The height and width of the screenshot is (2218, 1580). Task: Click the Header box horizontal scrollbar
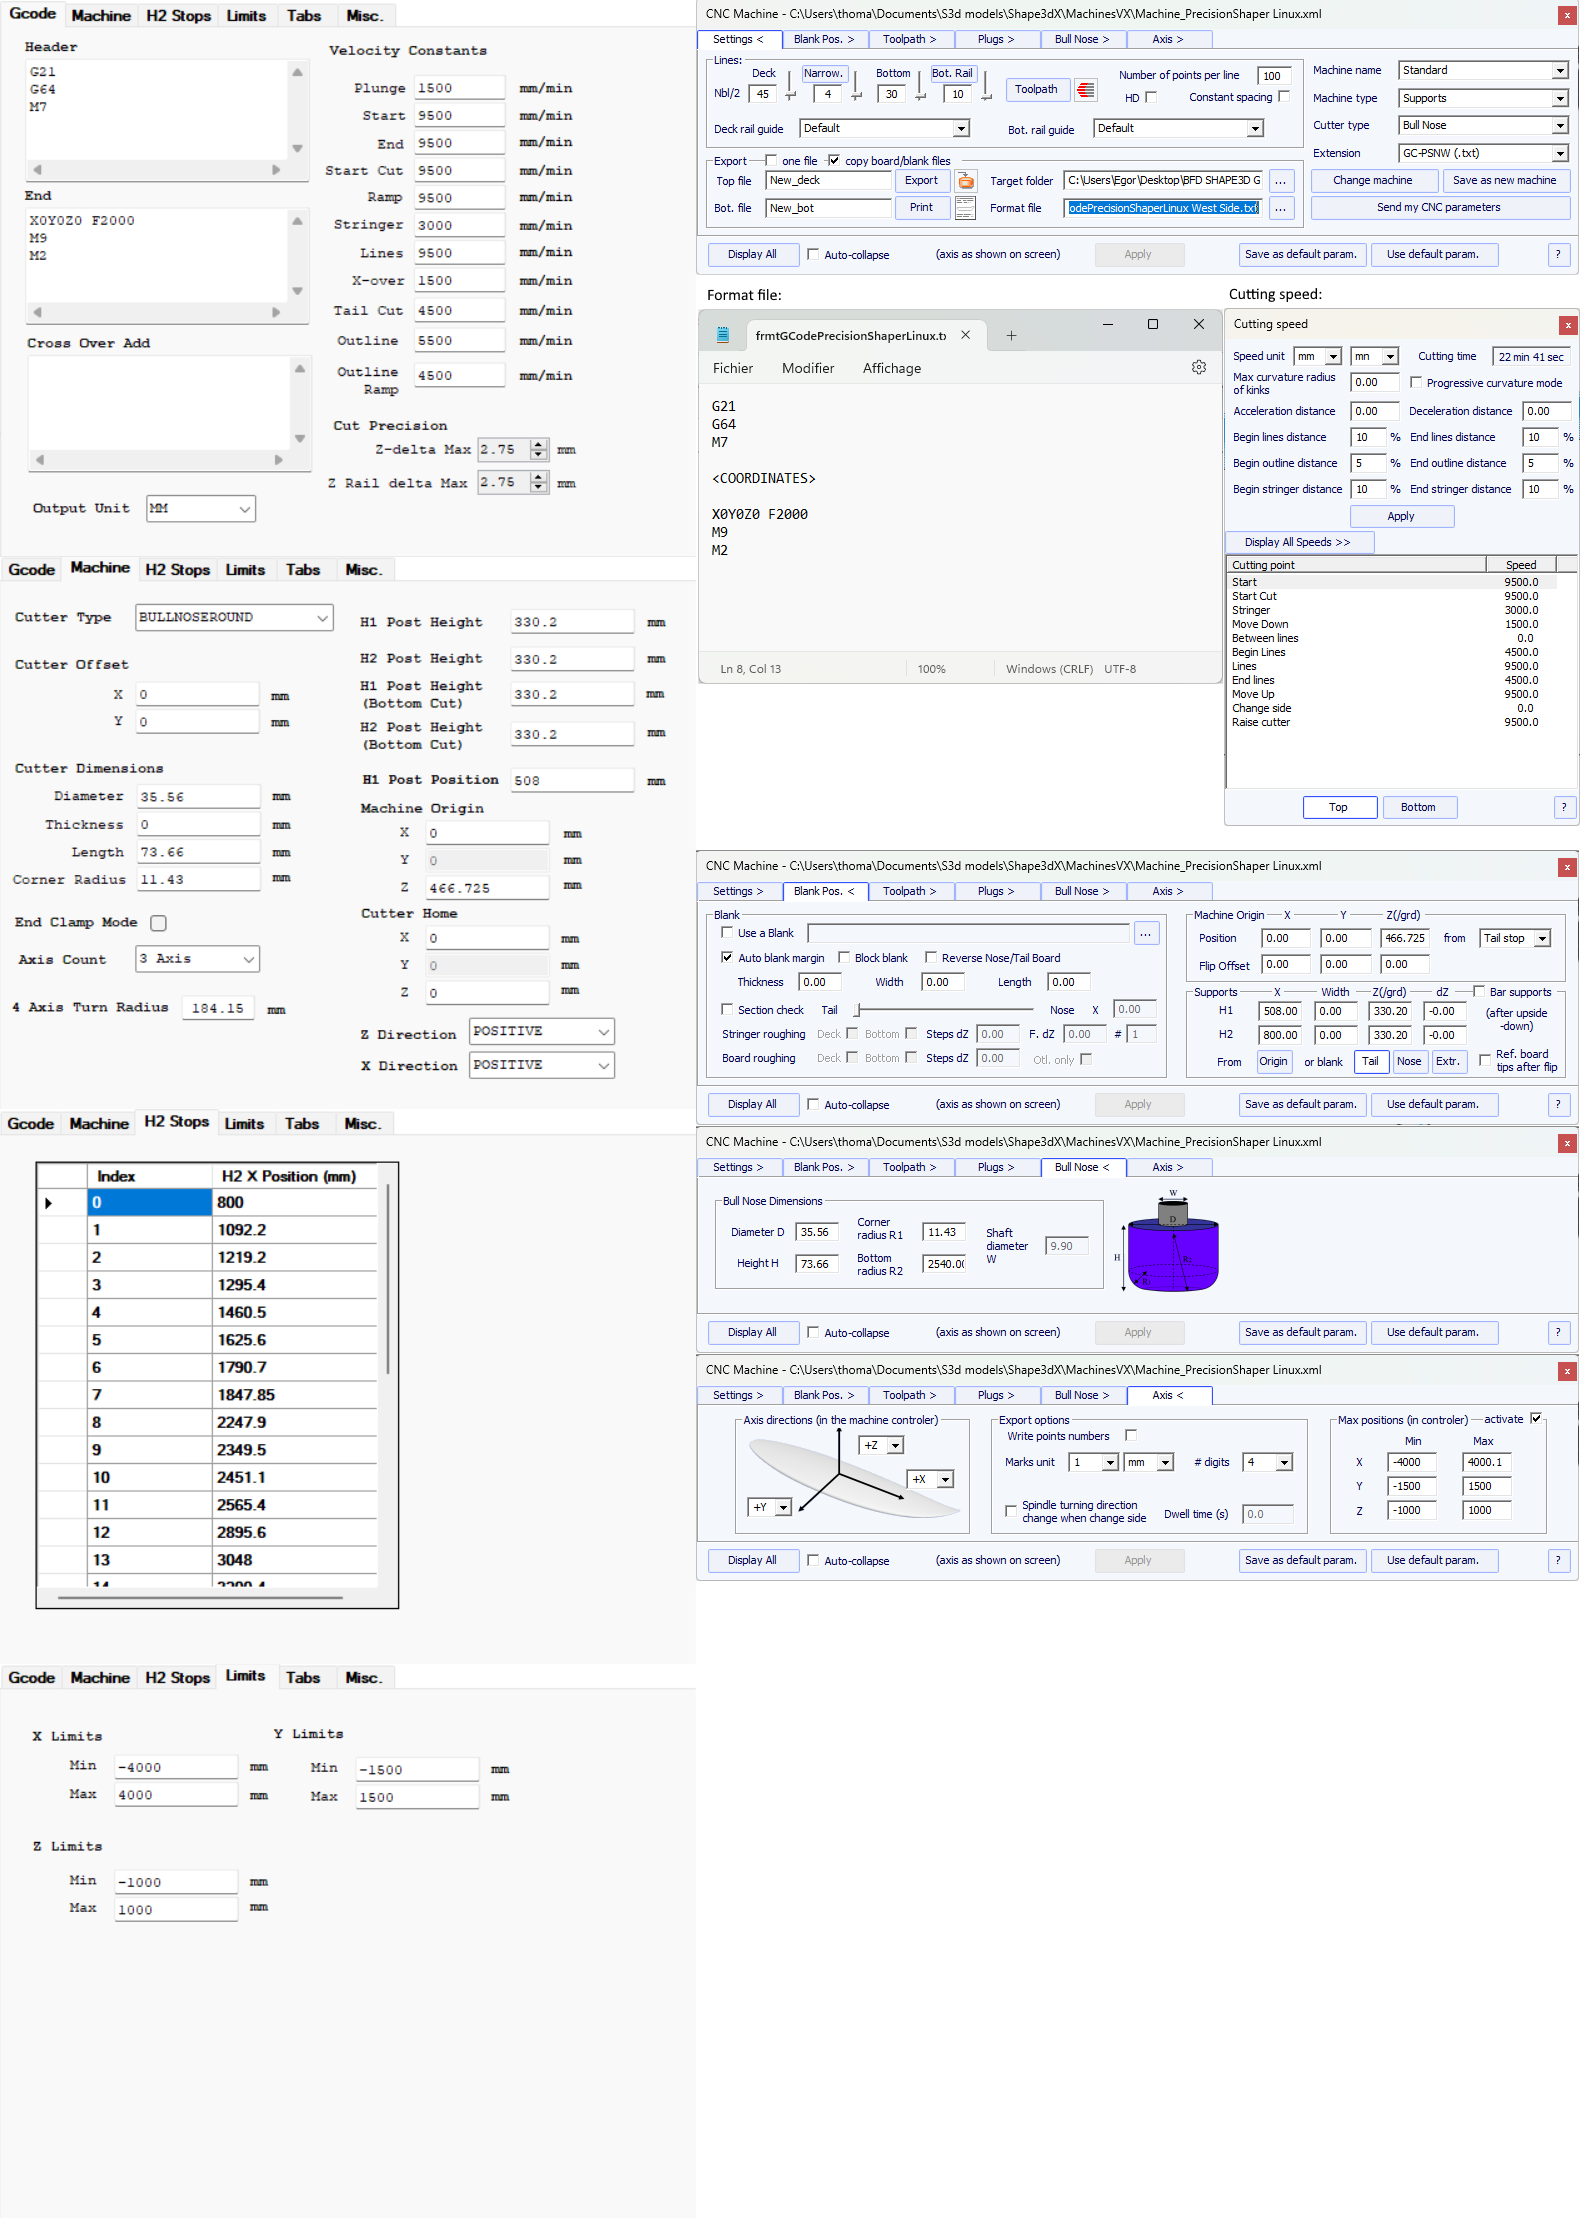pyautogui.click(x=156, y=170)
